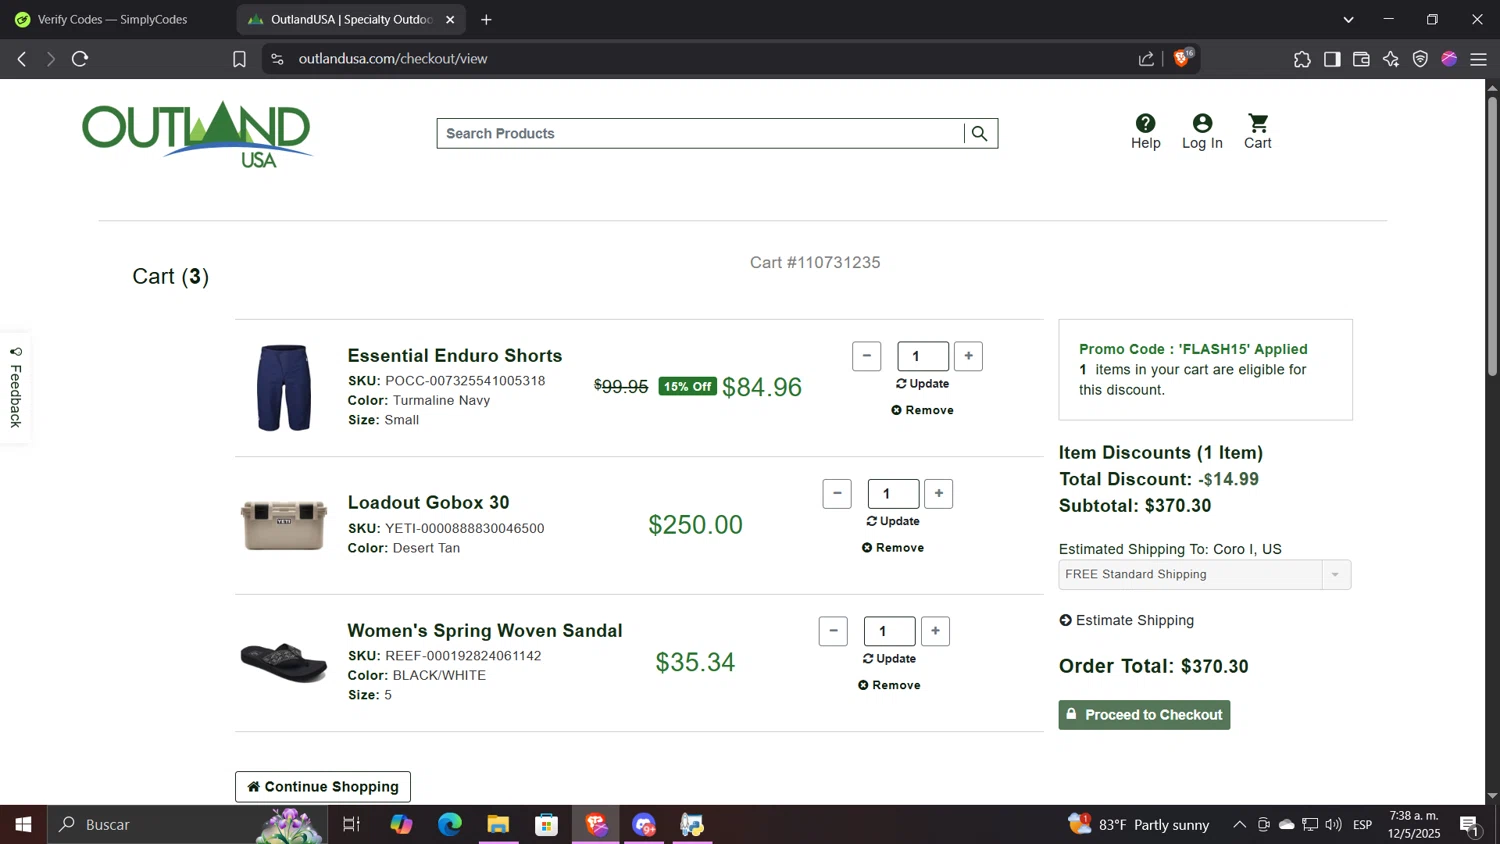Viewport: 1500px width, 844px height.
Task: Open Brave VPN icon
Action: pos(1420,59)
